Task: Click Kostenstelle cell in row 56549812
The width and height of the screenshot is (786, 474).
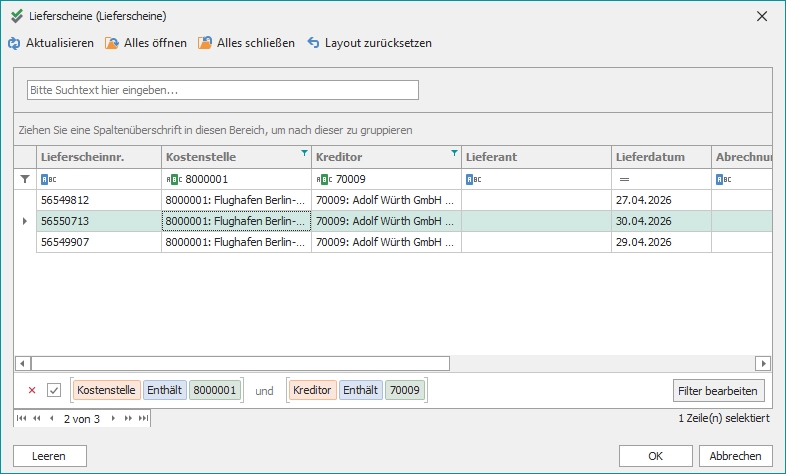Action: tap(236, 200)
